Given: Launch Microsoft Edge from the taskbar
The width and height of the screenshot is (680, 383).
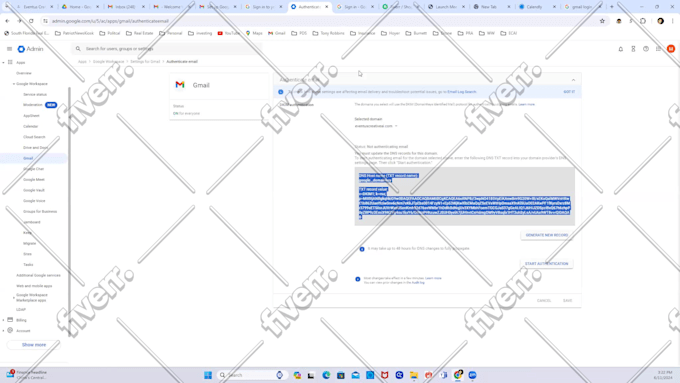Looking at the screenshot, I should pyautogui.click(x=326, y=375).
